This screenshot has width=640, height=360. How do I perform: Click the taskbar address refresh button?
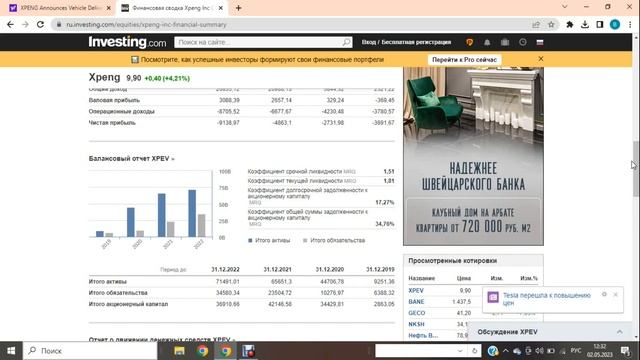coord(474,351)
